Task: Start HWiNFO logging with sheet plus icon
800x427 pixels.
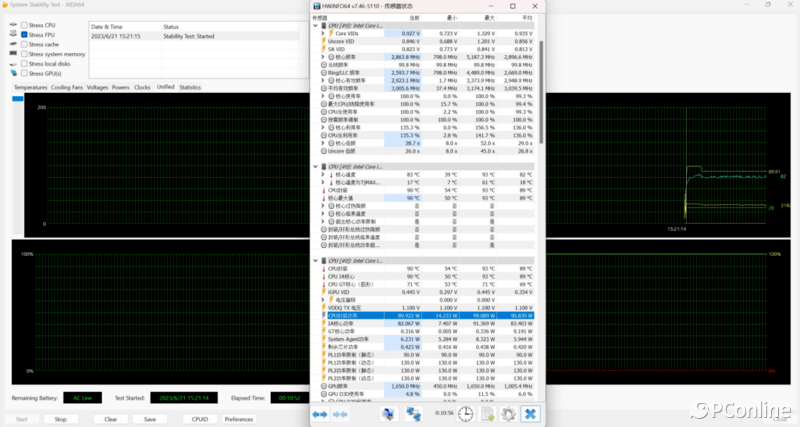Action: point(488,414)
